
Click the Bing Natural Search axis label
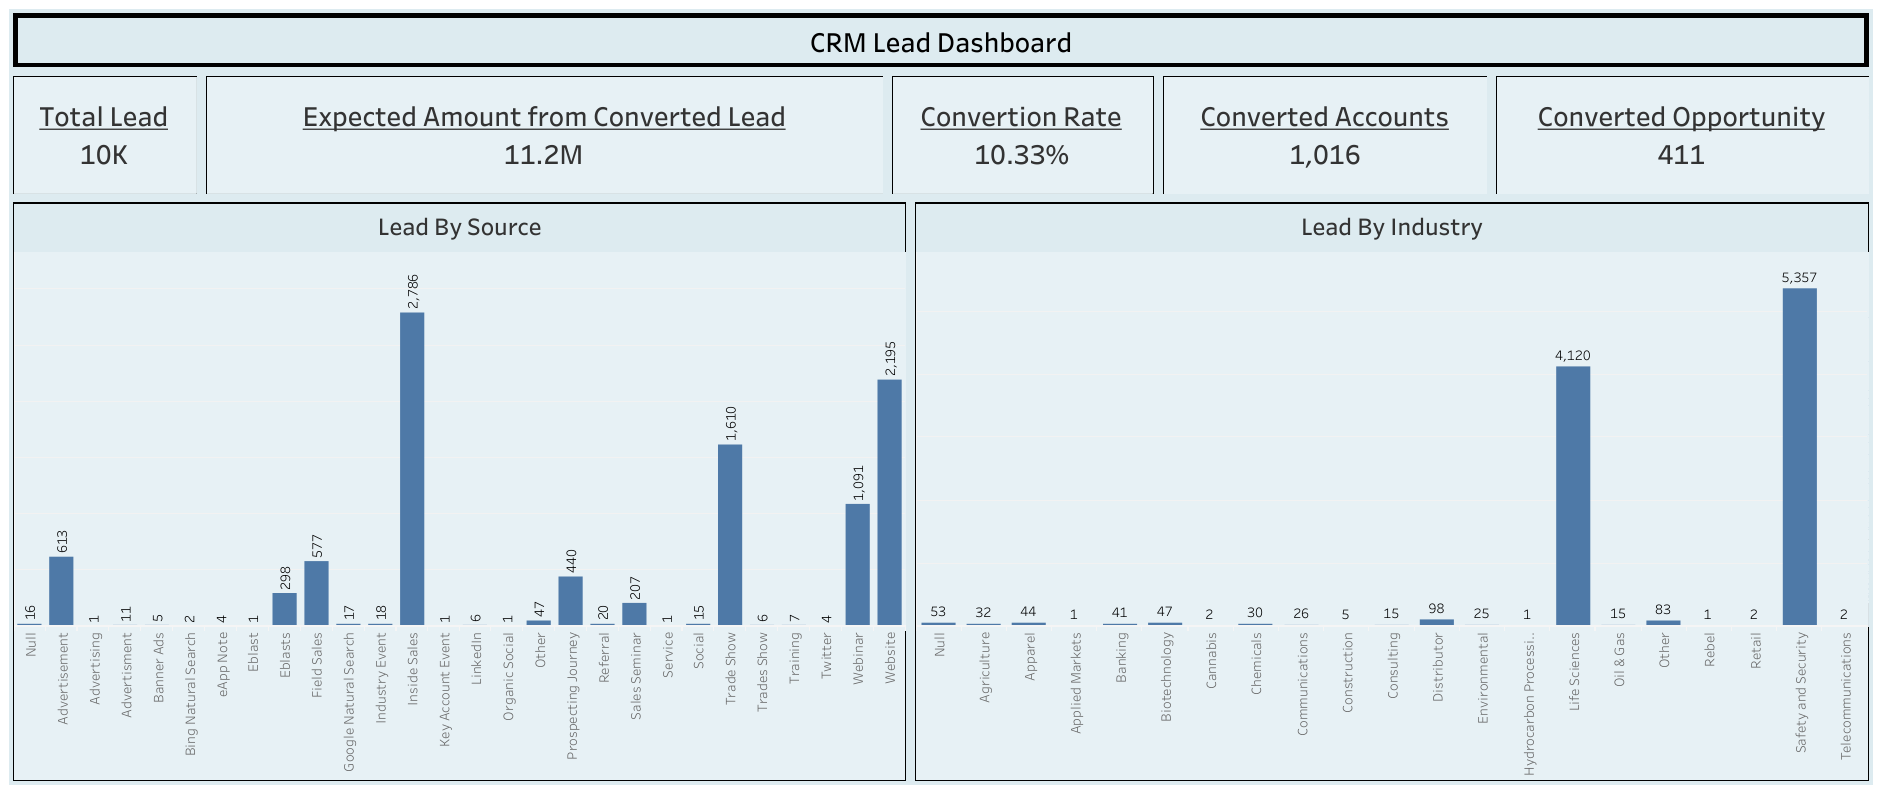tap(190, 694)
